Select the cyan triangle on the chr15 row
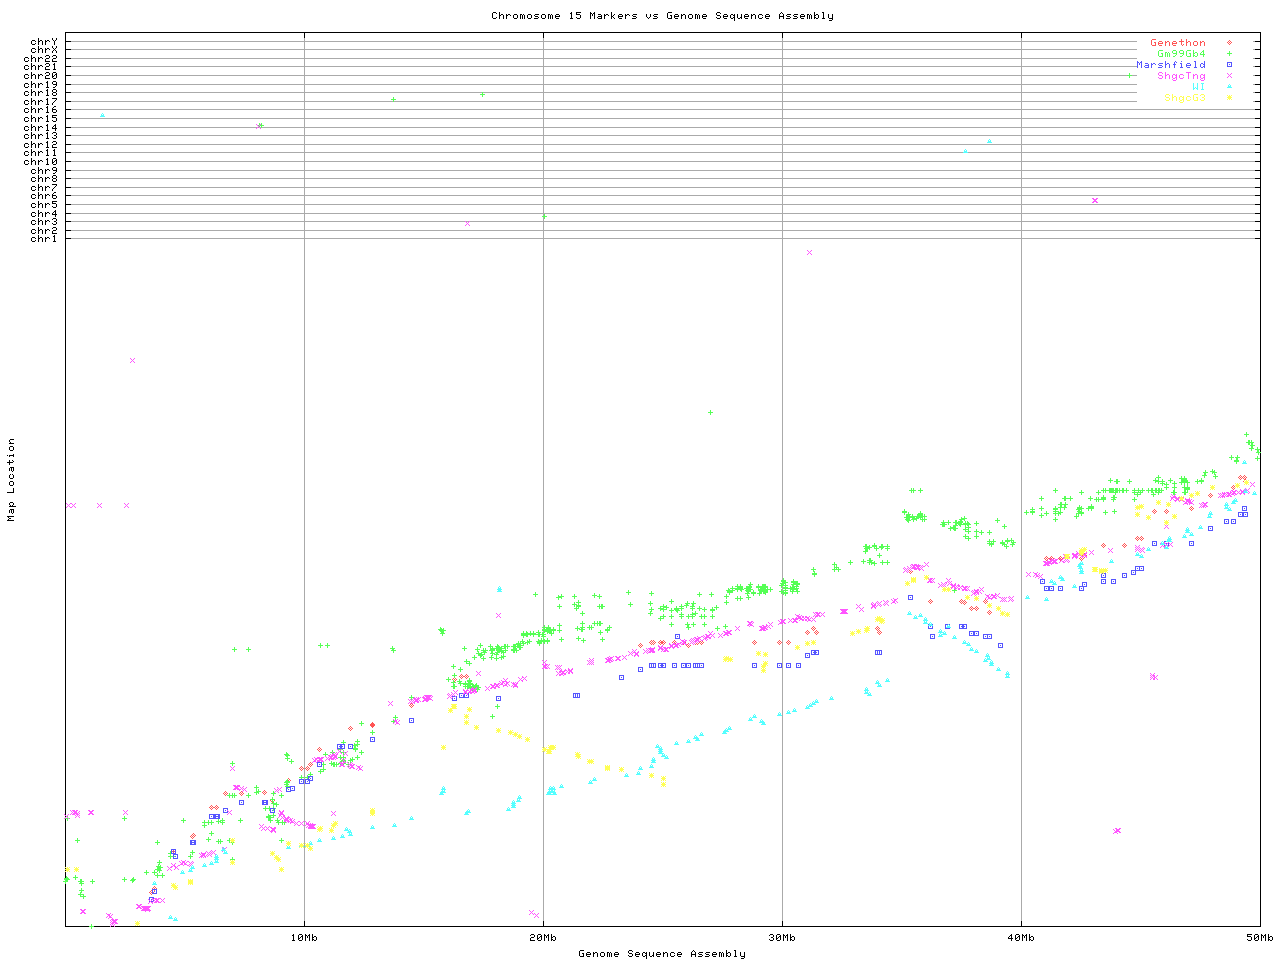Screen dimensions: 1280x960 point(102,116)
